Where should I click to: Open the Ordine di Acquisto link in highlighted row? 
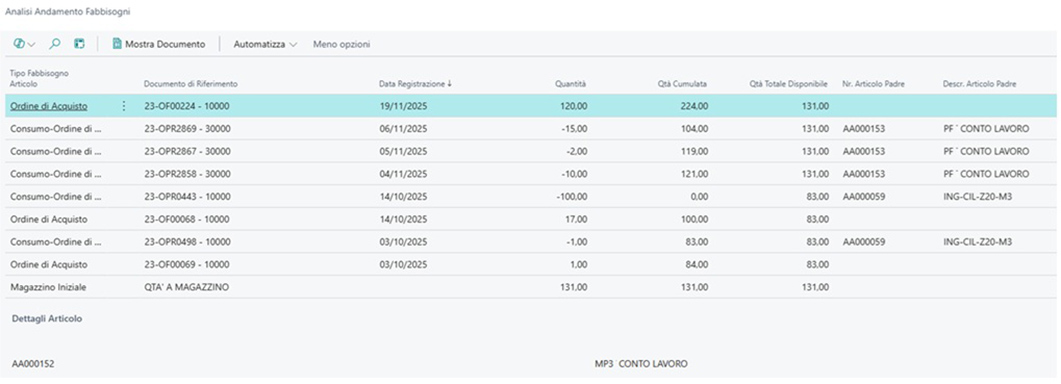point(49,106)
